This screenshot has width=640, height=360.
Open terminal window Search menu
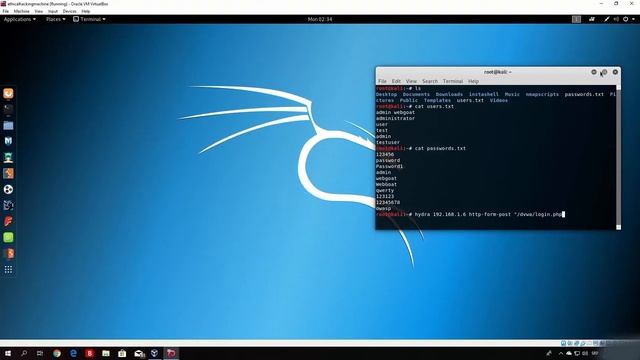tap(430, 81)
